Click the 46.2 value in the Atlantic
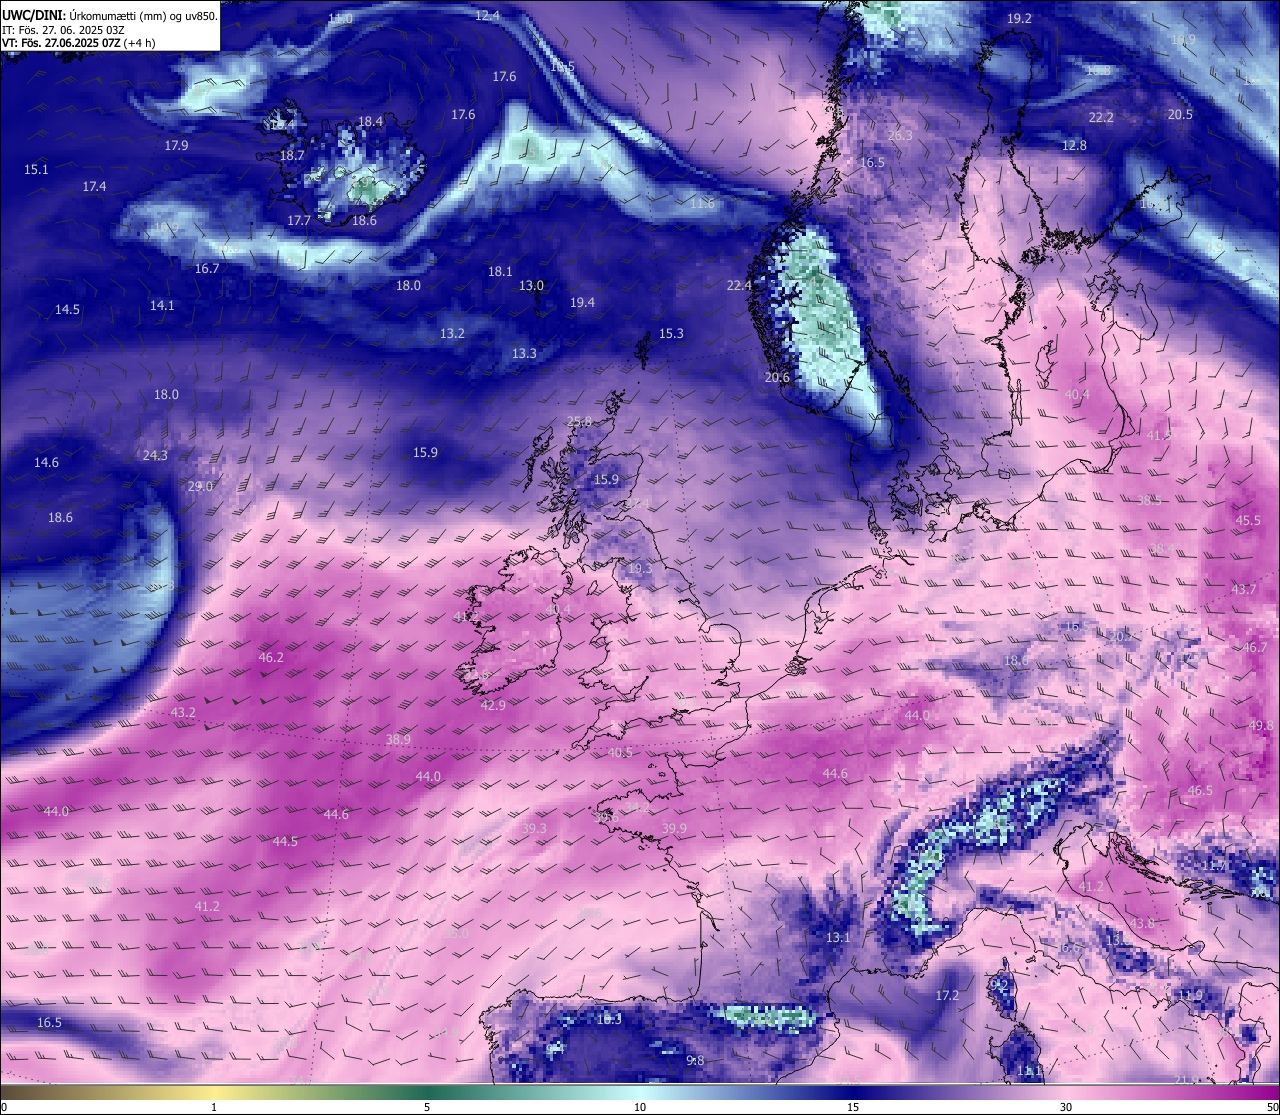Image resolution: width=1280 pixels, height=1115 pixels. click(x=271, y=657)
